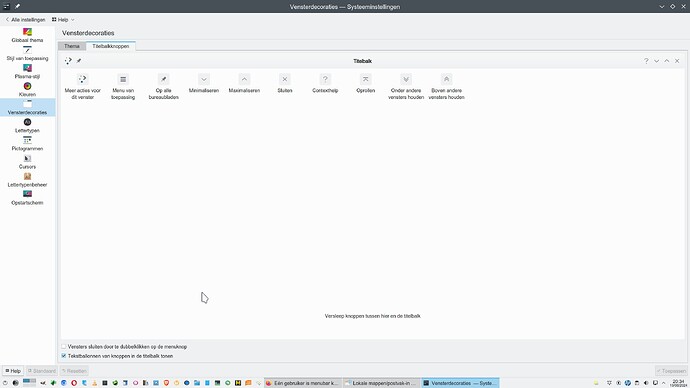690x388 pixels.
Task: Select the 'Boven andere vensters houden' icon
Action: click(x=447, y=79)
